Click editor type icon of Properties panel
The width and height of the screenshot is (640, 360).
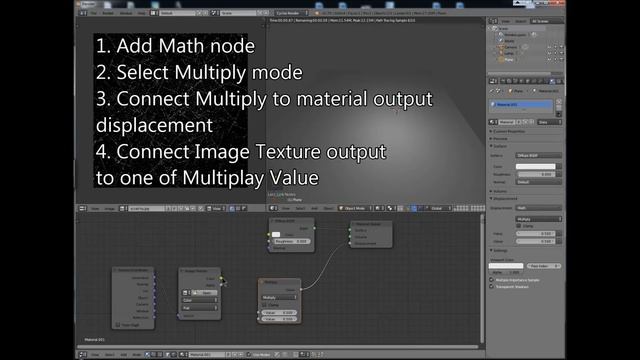point(493,81)
